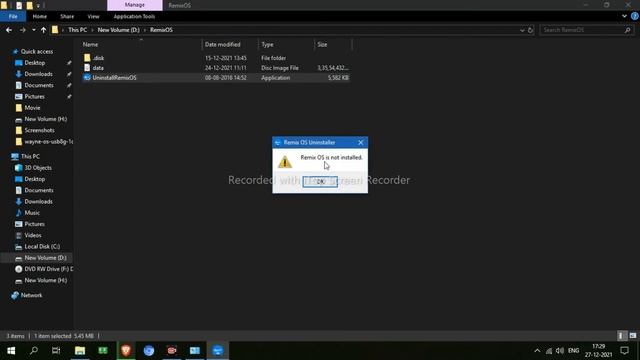Open the clock and date flyout
The width and height of the screenshot is (640, 360).
pyautogui.click(x=598, y=351)
